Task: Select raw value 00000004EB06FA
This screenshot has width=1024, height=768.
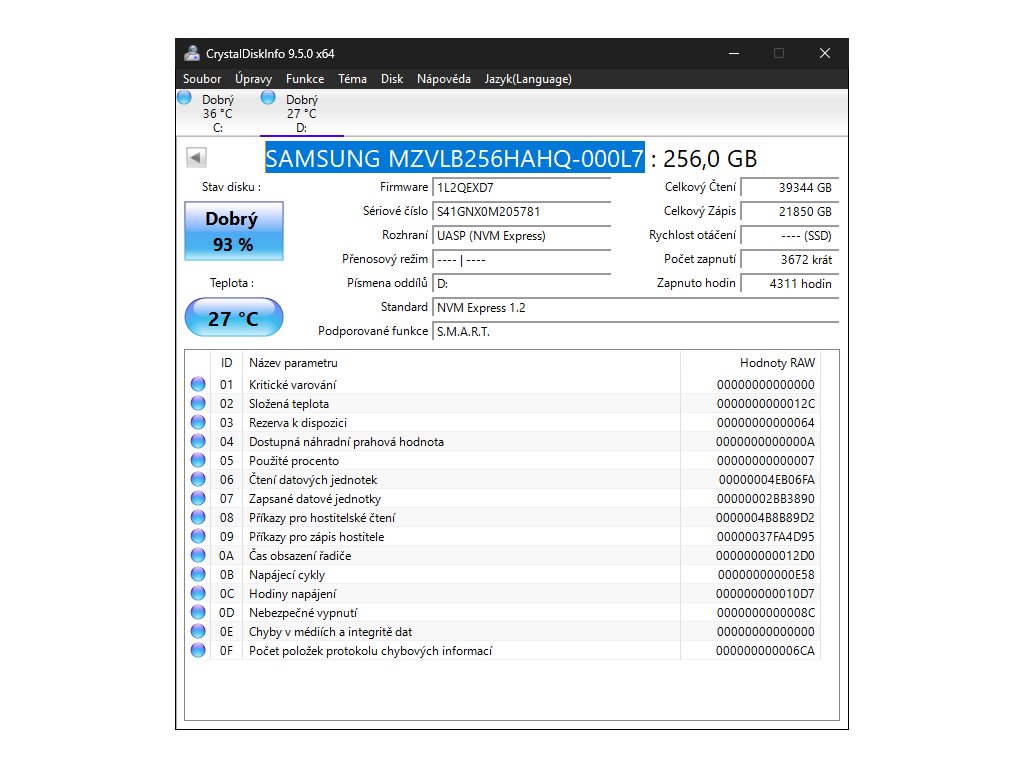Action: tap(767, 479)
